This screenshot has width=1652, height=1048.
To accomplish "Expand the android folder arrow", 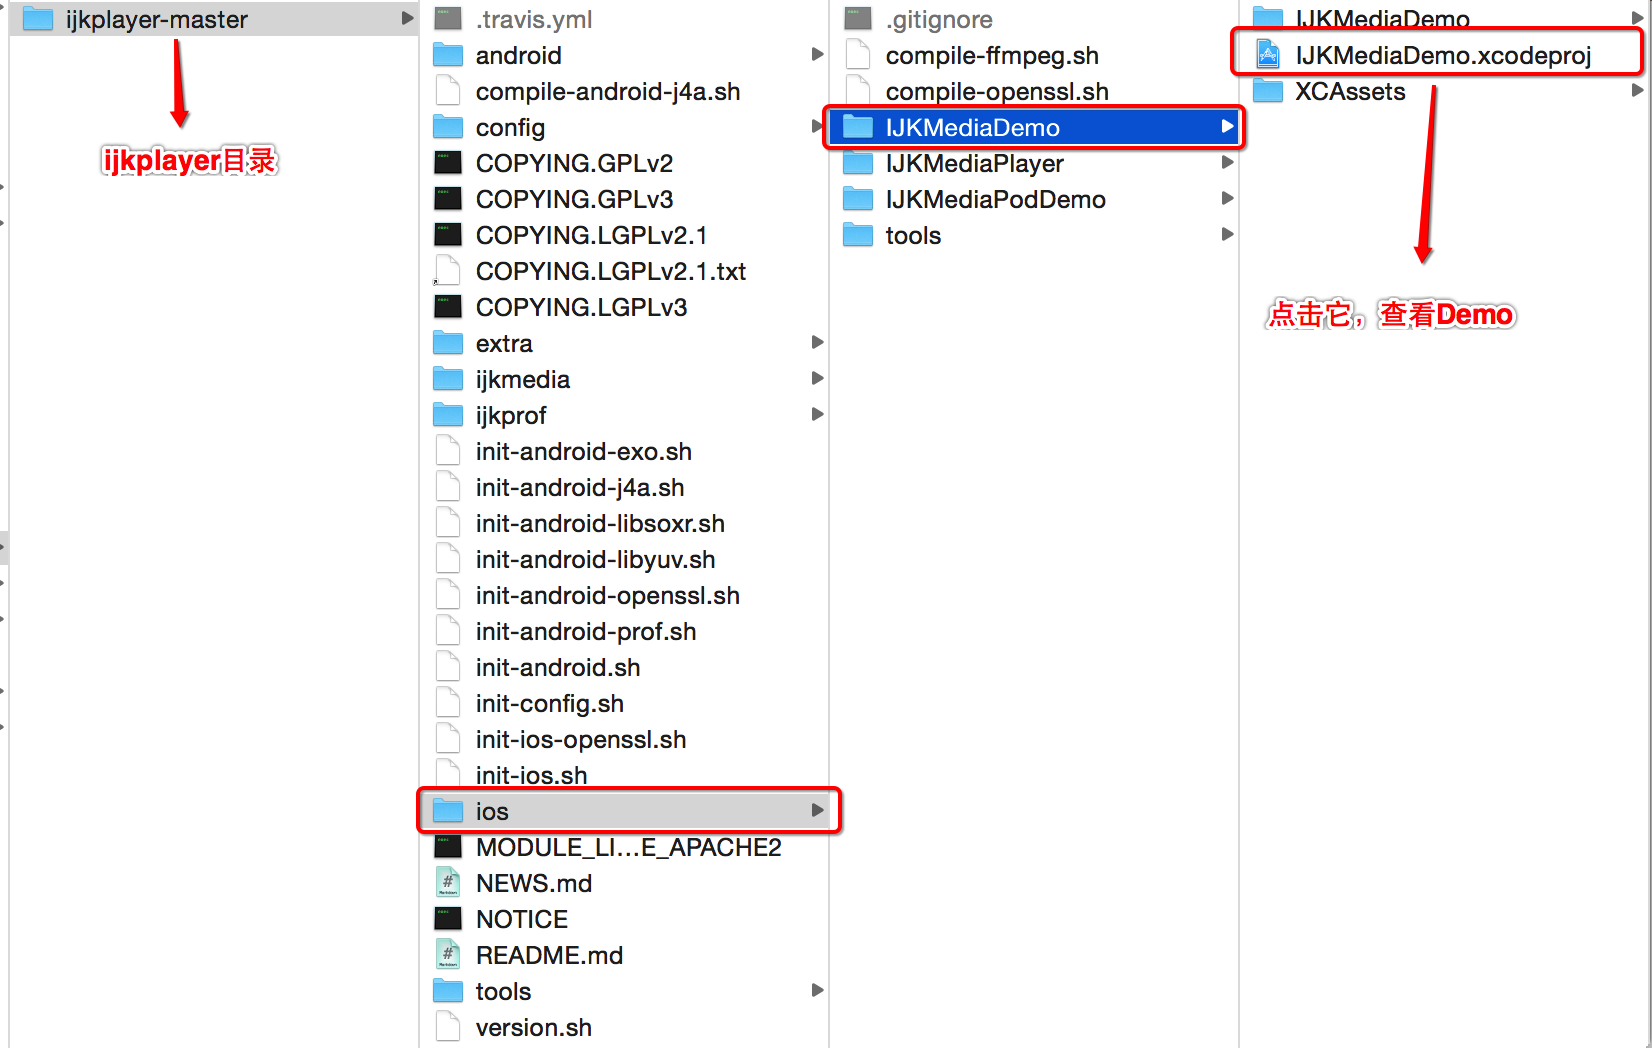I will pyautogui.click(x=817, y=54).
